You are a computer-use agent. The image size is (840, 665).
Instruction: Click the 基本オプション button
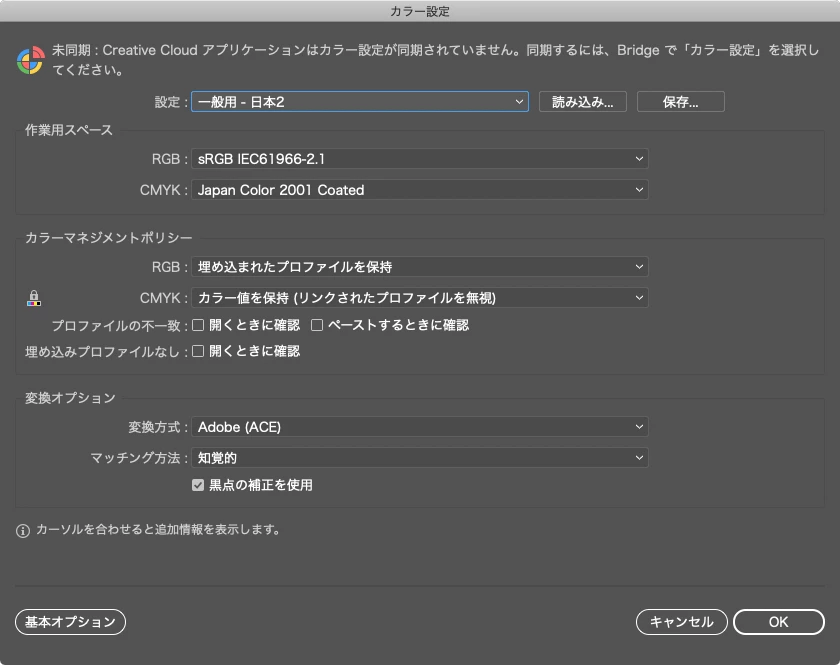click(70, 622)
